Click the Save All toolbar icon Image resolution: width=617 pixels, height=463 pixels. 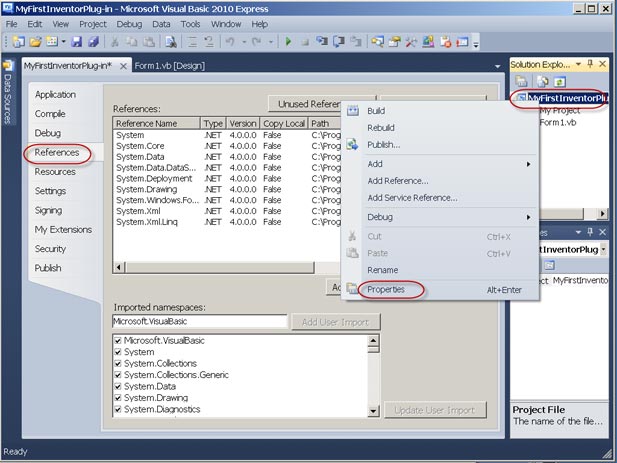[x=94, y=42]
